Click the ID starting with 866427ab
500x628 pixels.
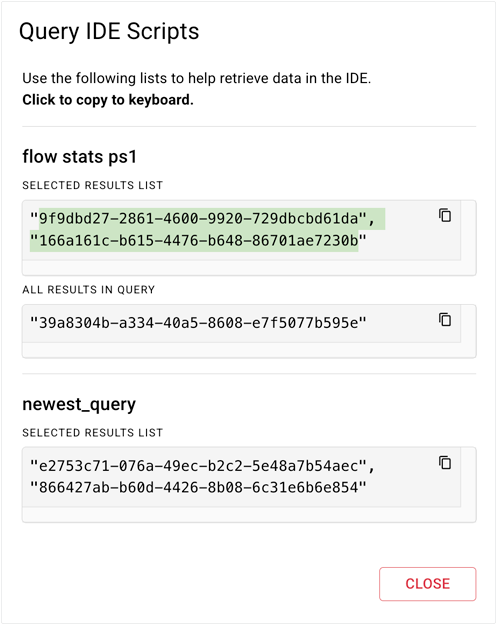[x=200, y=489]
